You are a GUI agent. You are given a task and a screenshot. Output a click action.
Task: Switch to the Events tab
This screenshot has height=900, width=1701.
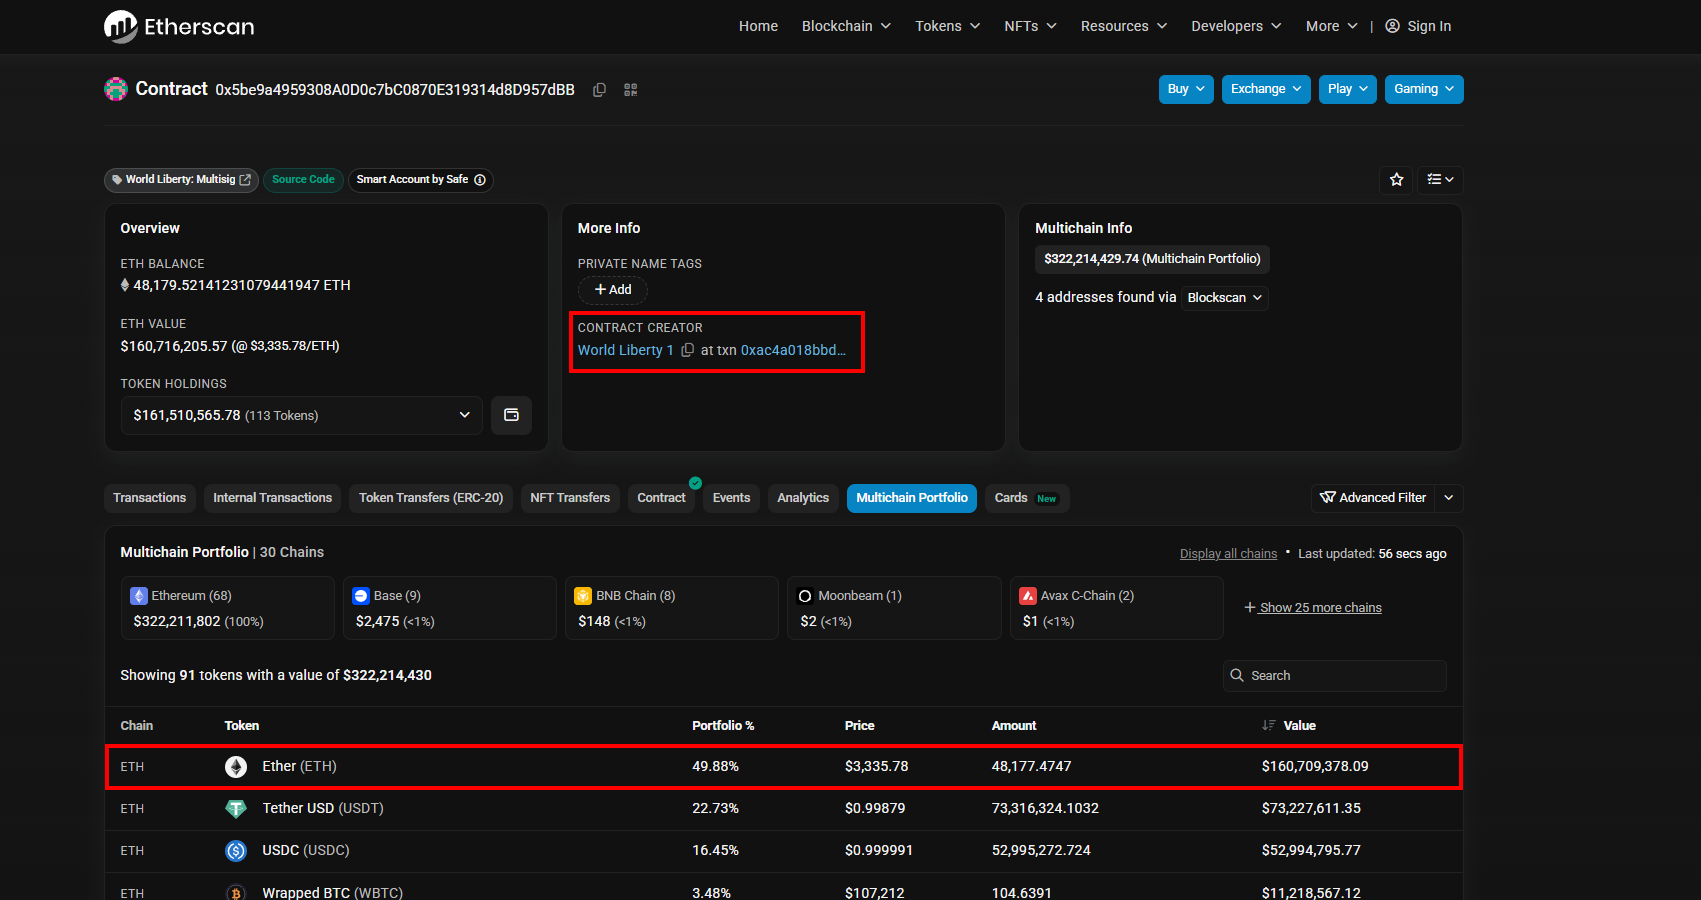click(x=731, y=498)
